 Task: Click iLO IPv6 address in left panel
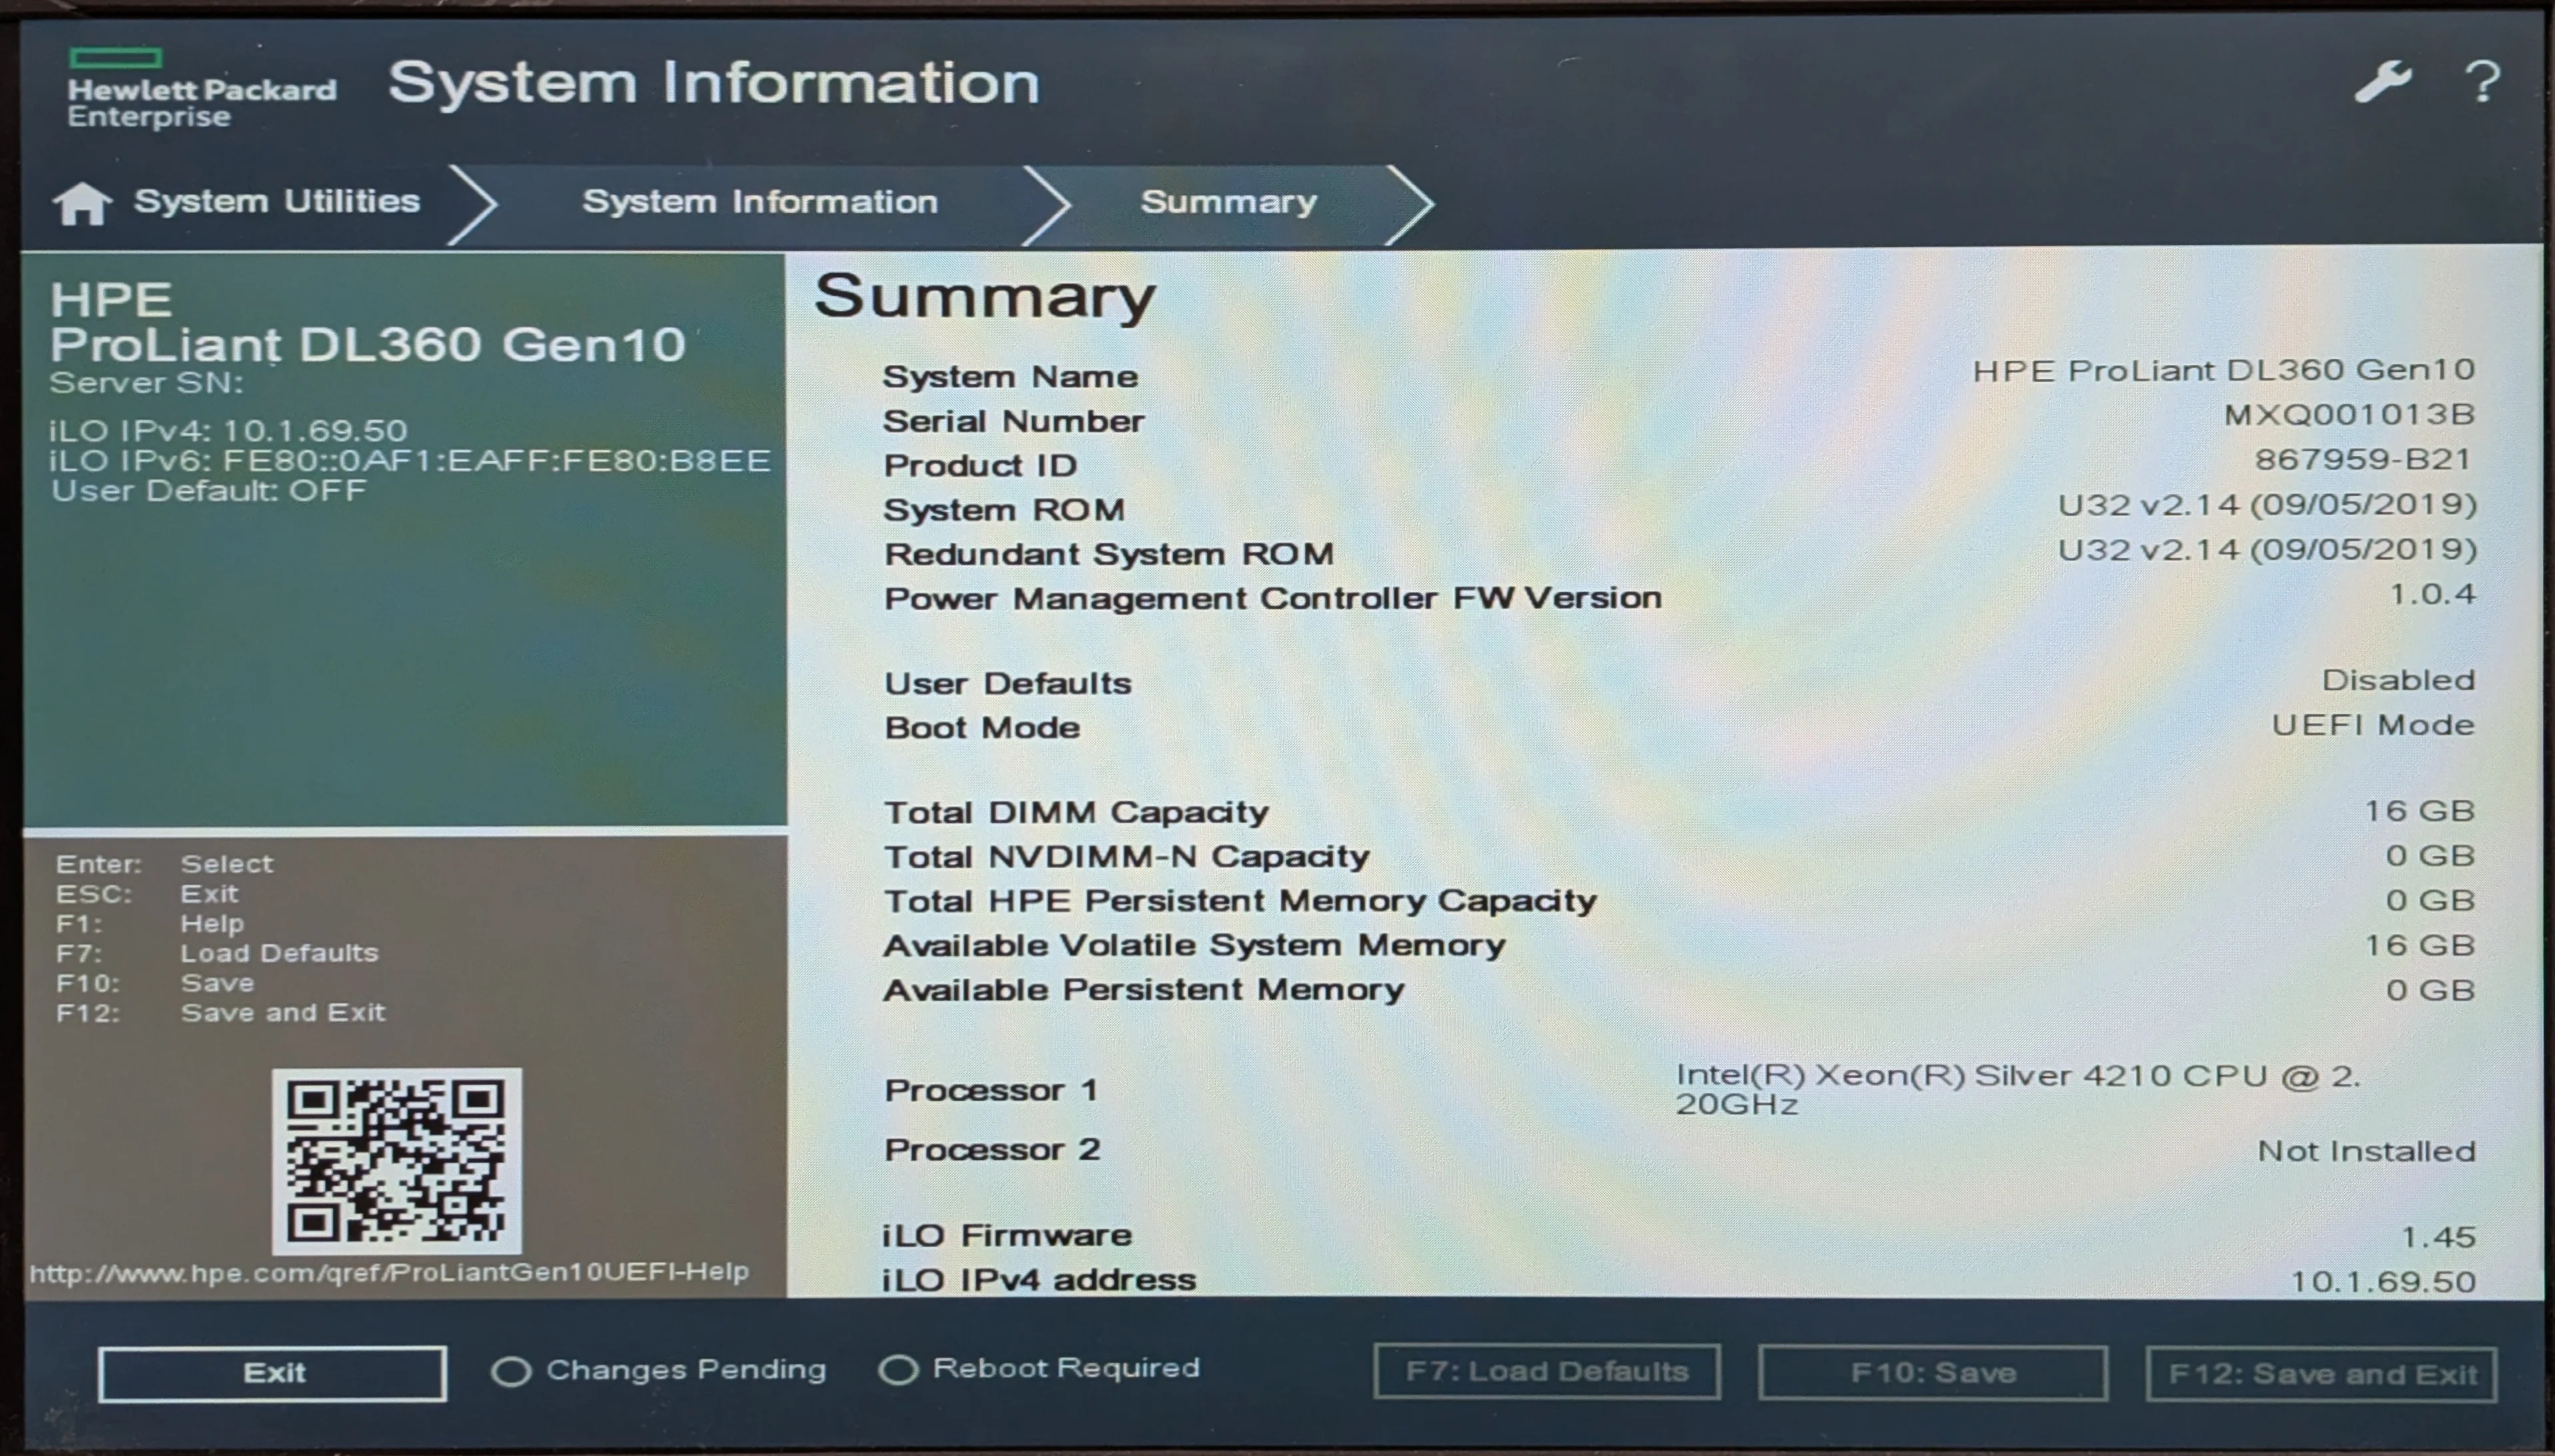click(410, 461)
